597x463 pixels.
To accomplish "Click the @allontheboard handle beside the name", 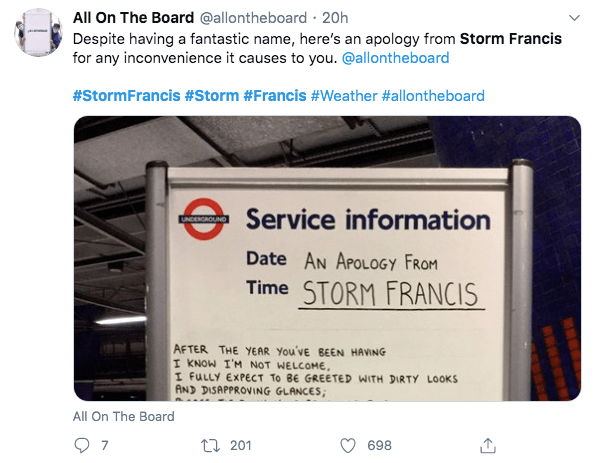I will 253,18.
